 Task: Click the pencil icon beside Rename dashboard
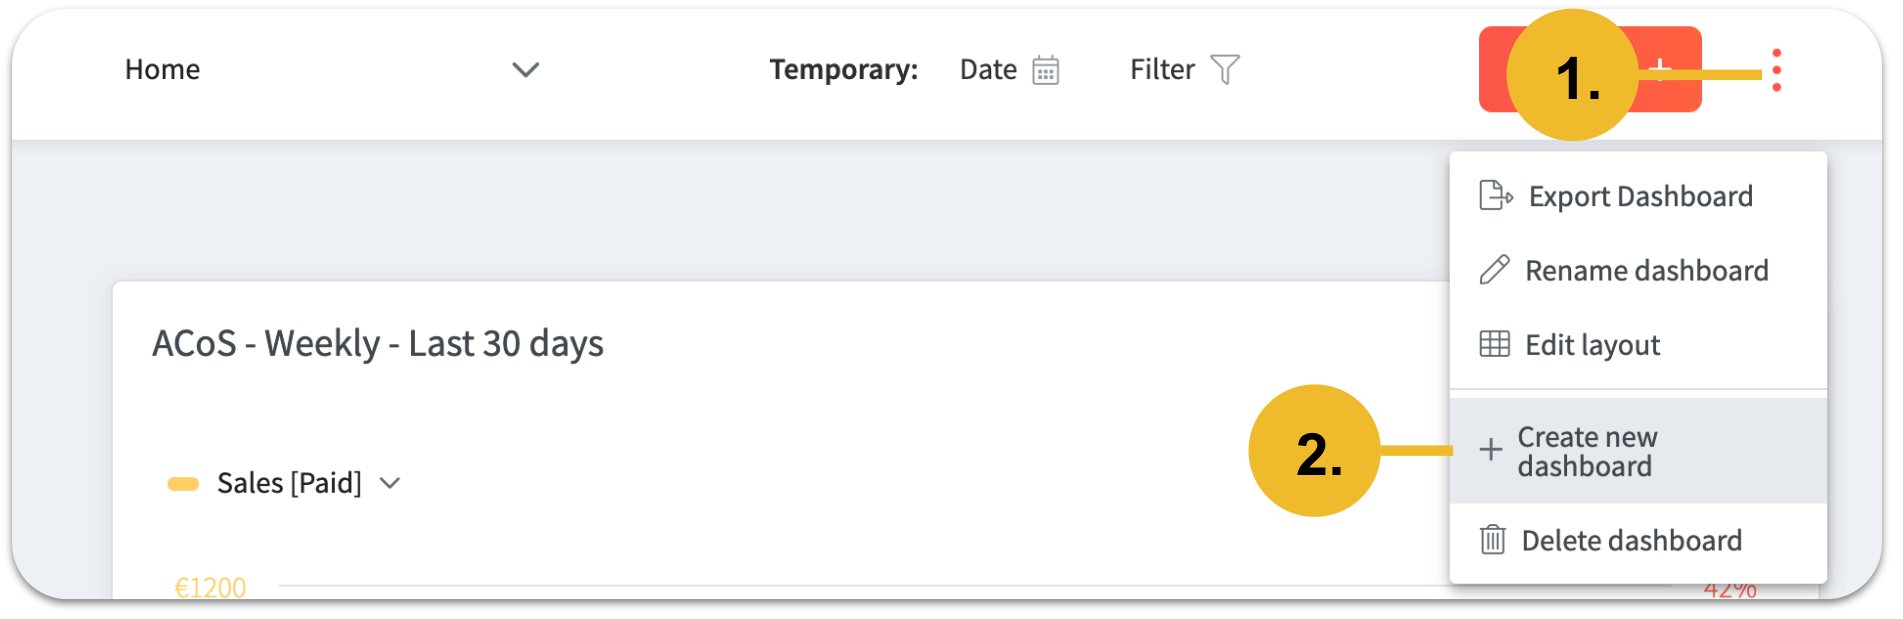(1494, 270)
